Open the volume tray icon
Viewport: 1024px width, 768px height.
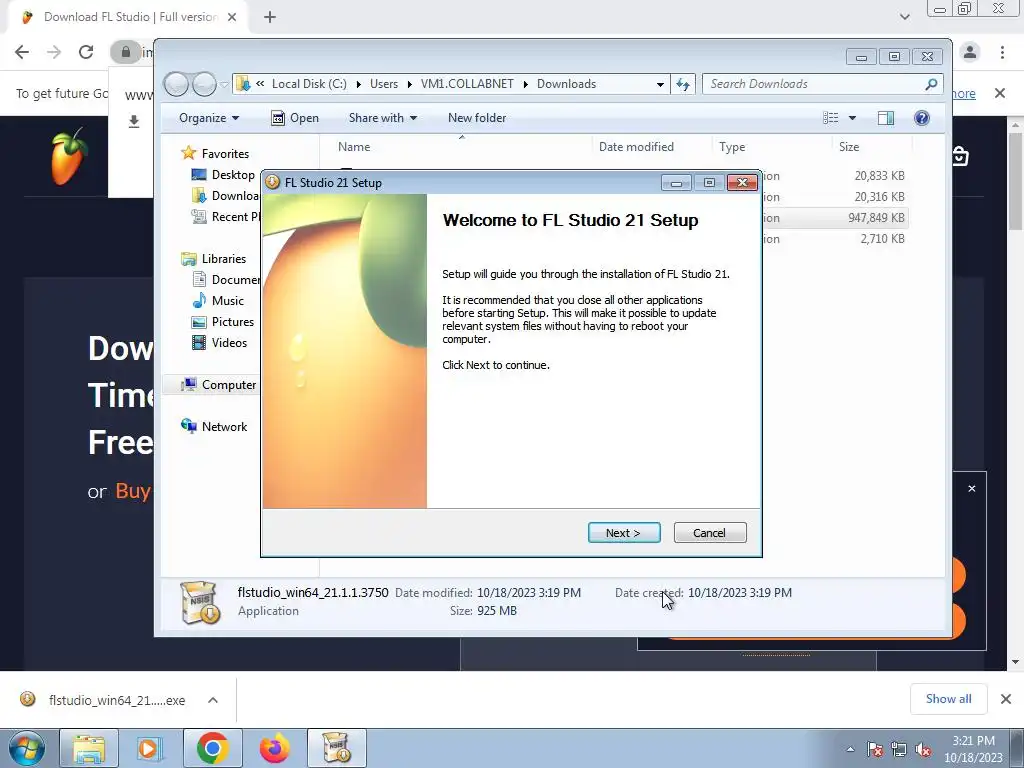click(x=923, y=749)
